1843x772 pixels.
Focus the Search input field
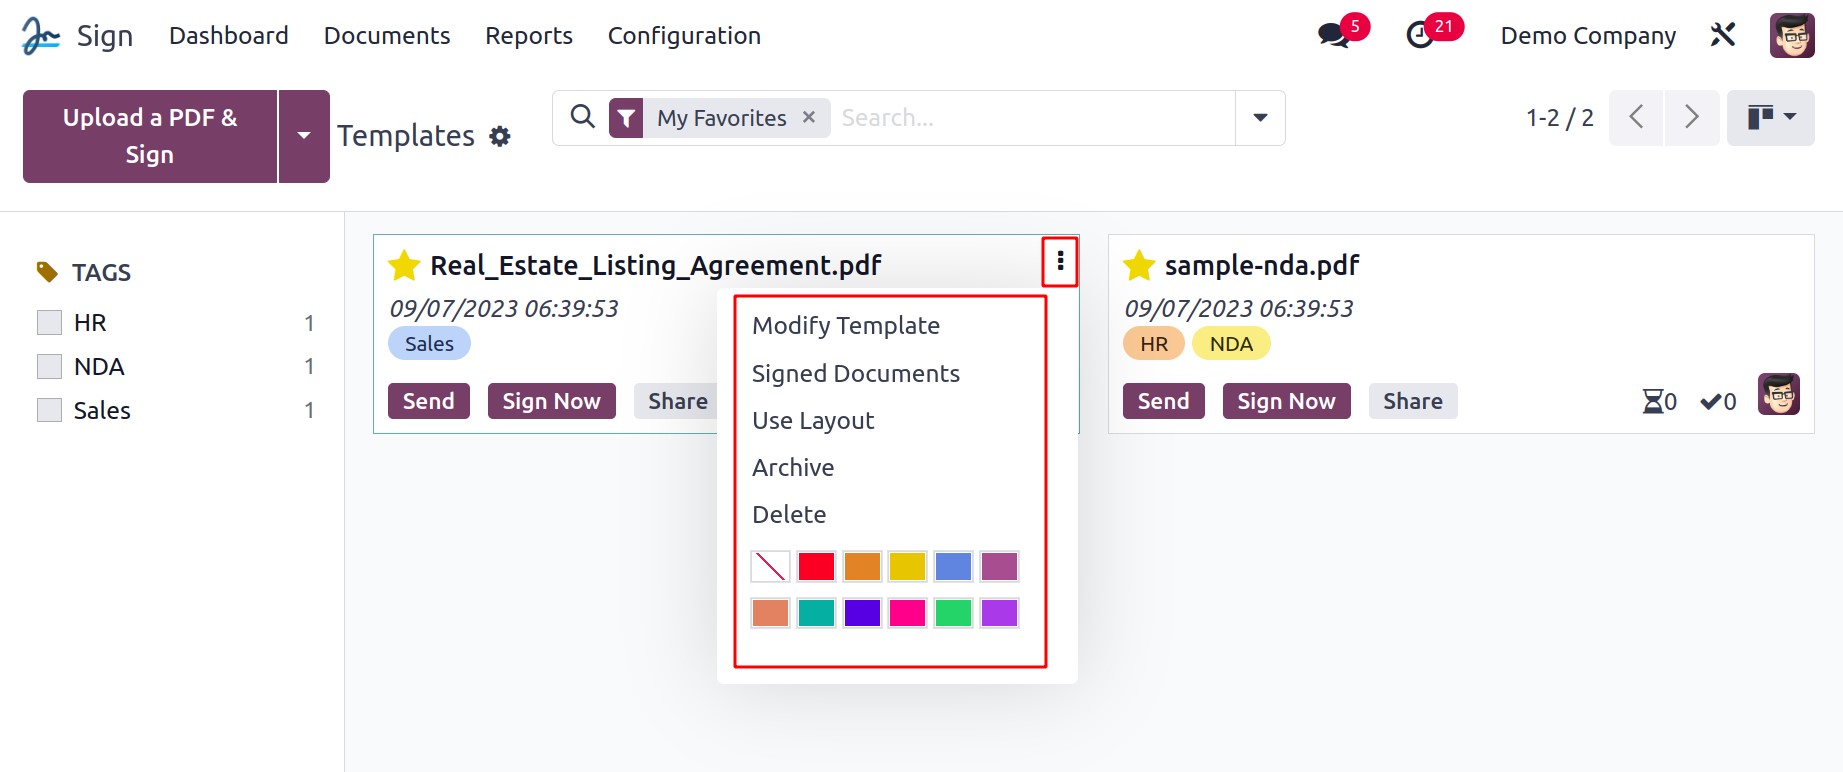click(1035, 118)
